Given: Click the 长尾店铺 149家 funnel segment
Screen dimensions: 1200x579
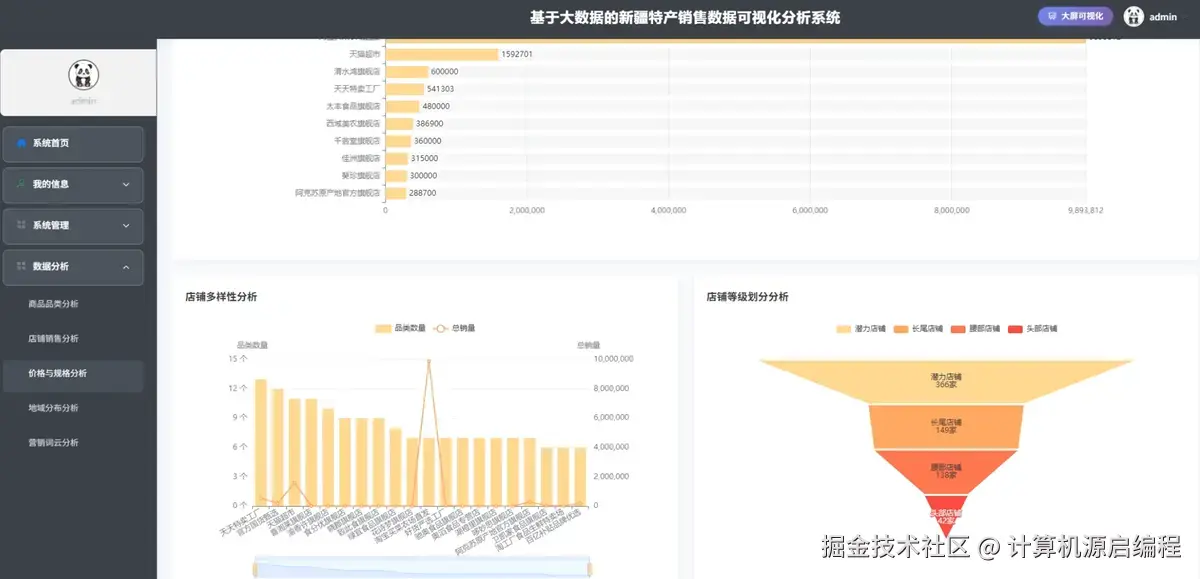Looking at the screenshot, I should pos(946,427).
